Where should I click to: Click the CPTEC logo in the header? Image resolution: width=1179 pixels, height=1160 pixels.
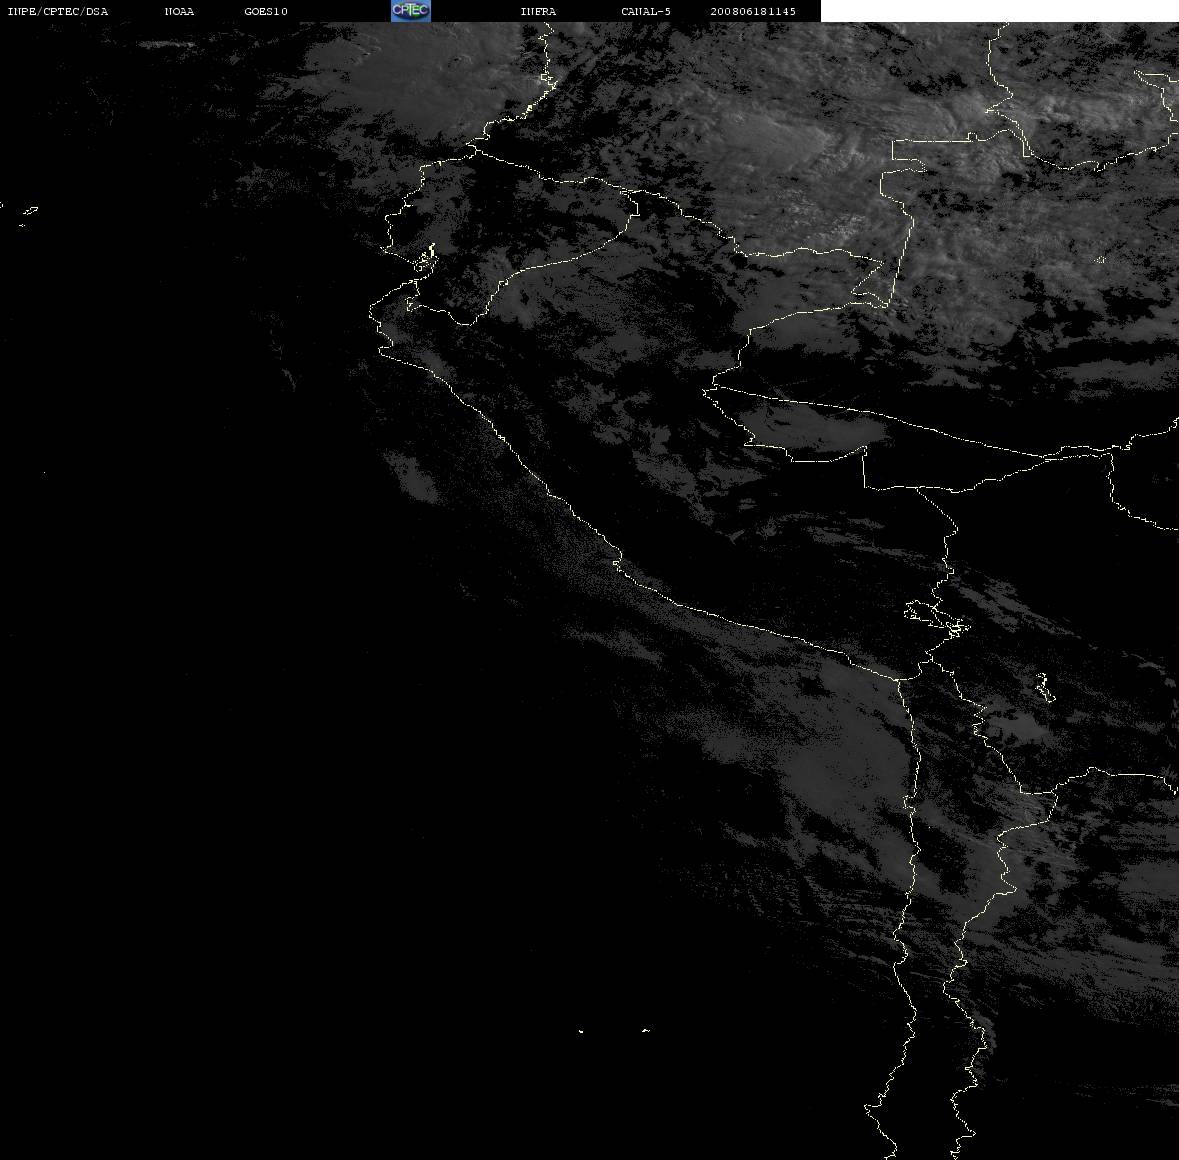(x=411, y=11)
